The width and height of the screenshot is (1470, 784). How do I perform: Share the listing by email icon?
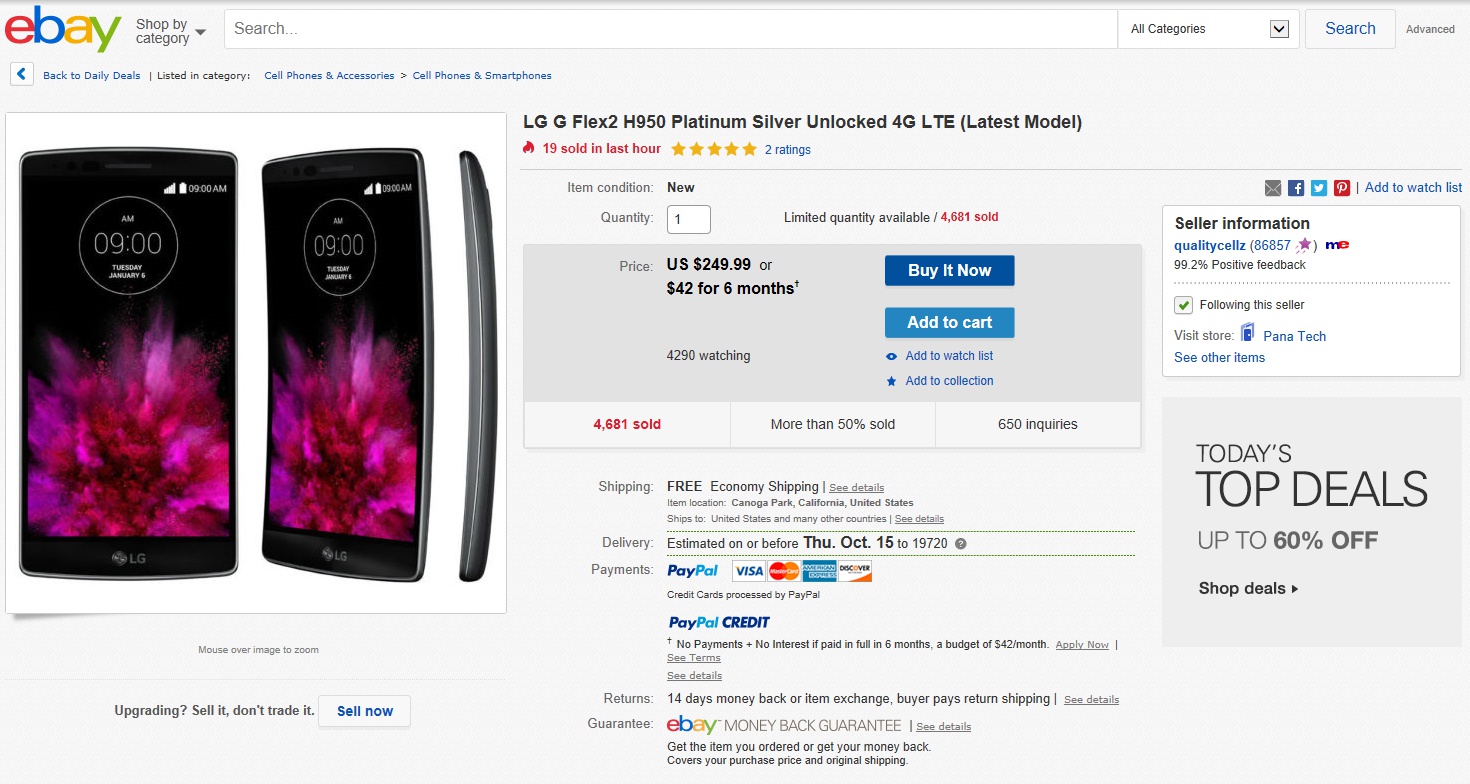[x=1273, y=188]
